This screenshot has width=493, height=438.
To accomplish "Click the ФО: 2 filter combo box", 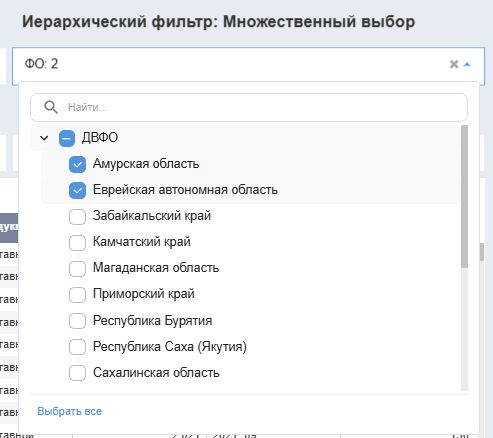I will [x=248, y=66].
